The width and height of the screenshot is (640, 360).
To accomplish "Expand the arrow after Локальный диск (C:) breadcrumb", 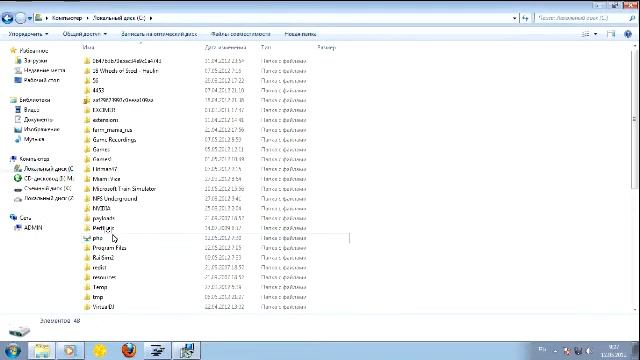I will point(151,18).
